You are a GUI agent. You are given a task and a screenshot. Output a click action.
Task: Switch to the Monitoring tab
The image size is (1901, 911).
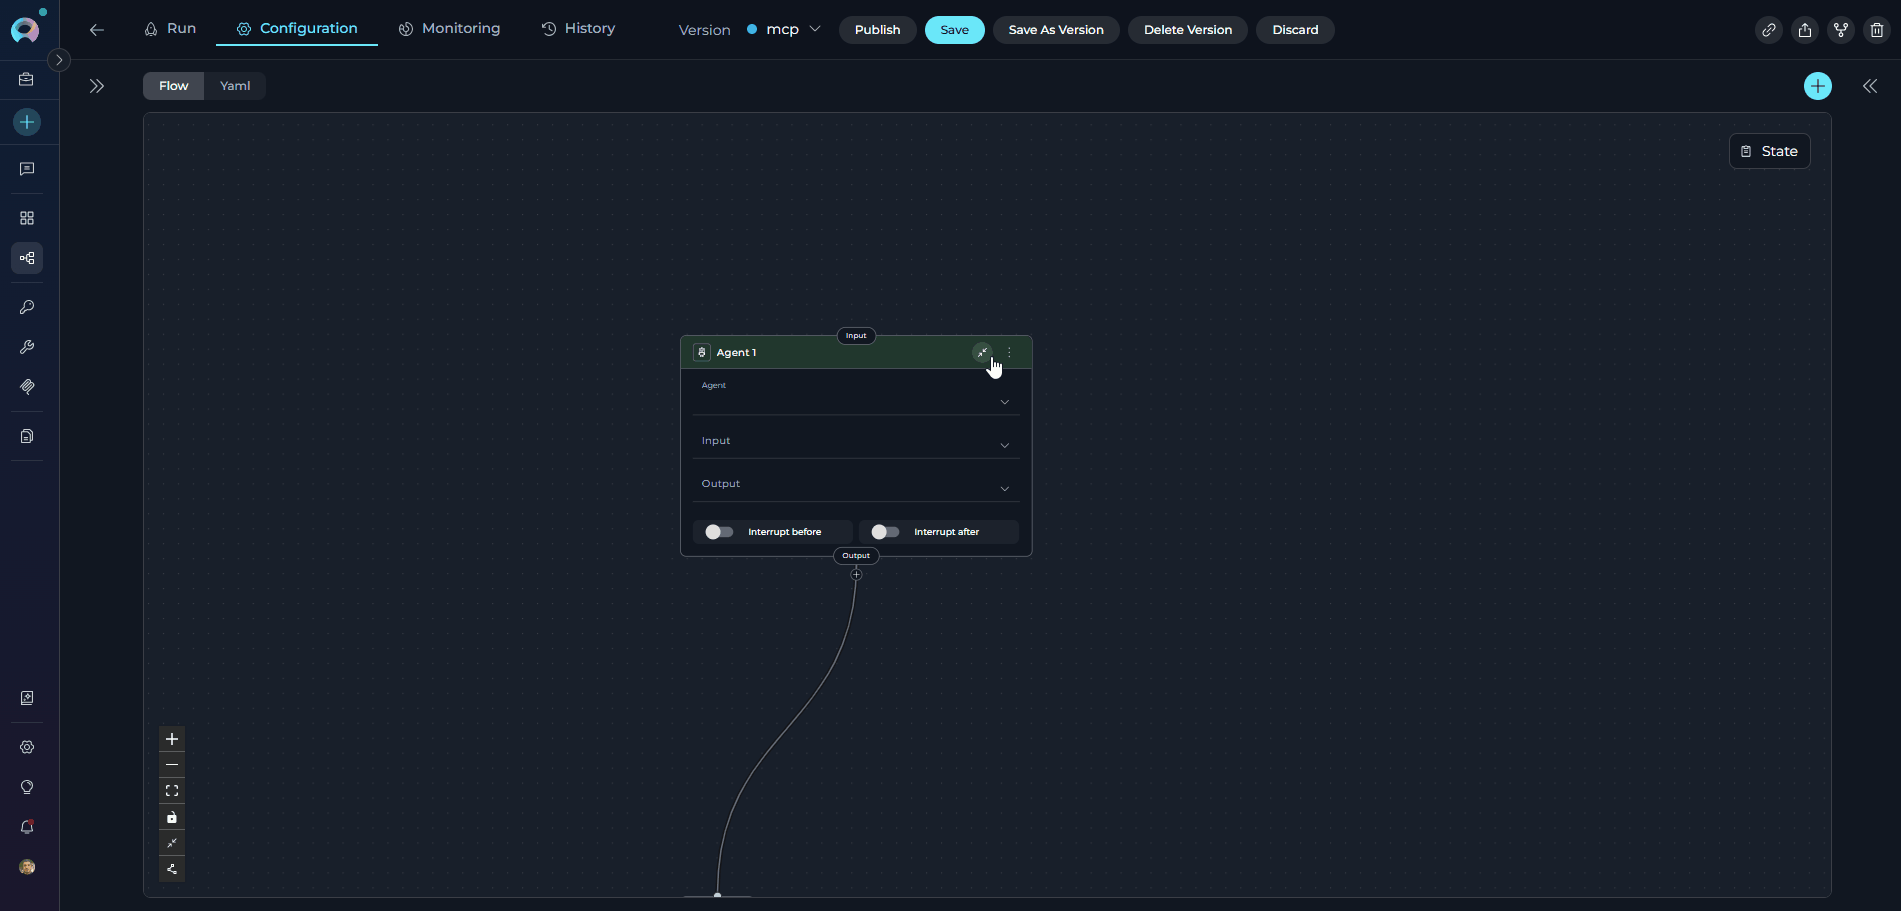[449, 29]
